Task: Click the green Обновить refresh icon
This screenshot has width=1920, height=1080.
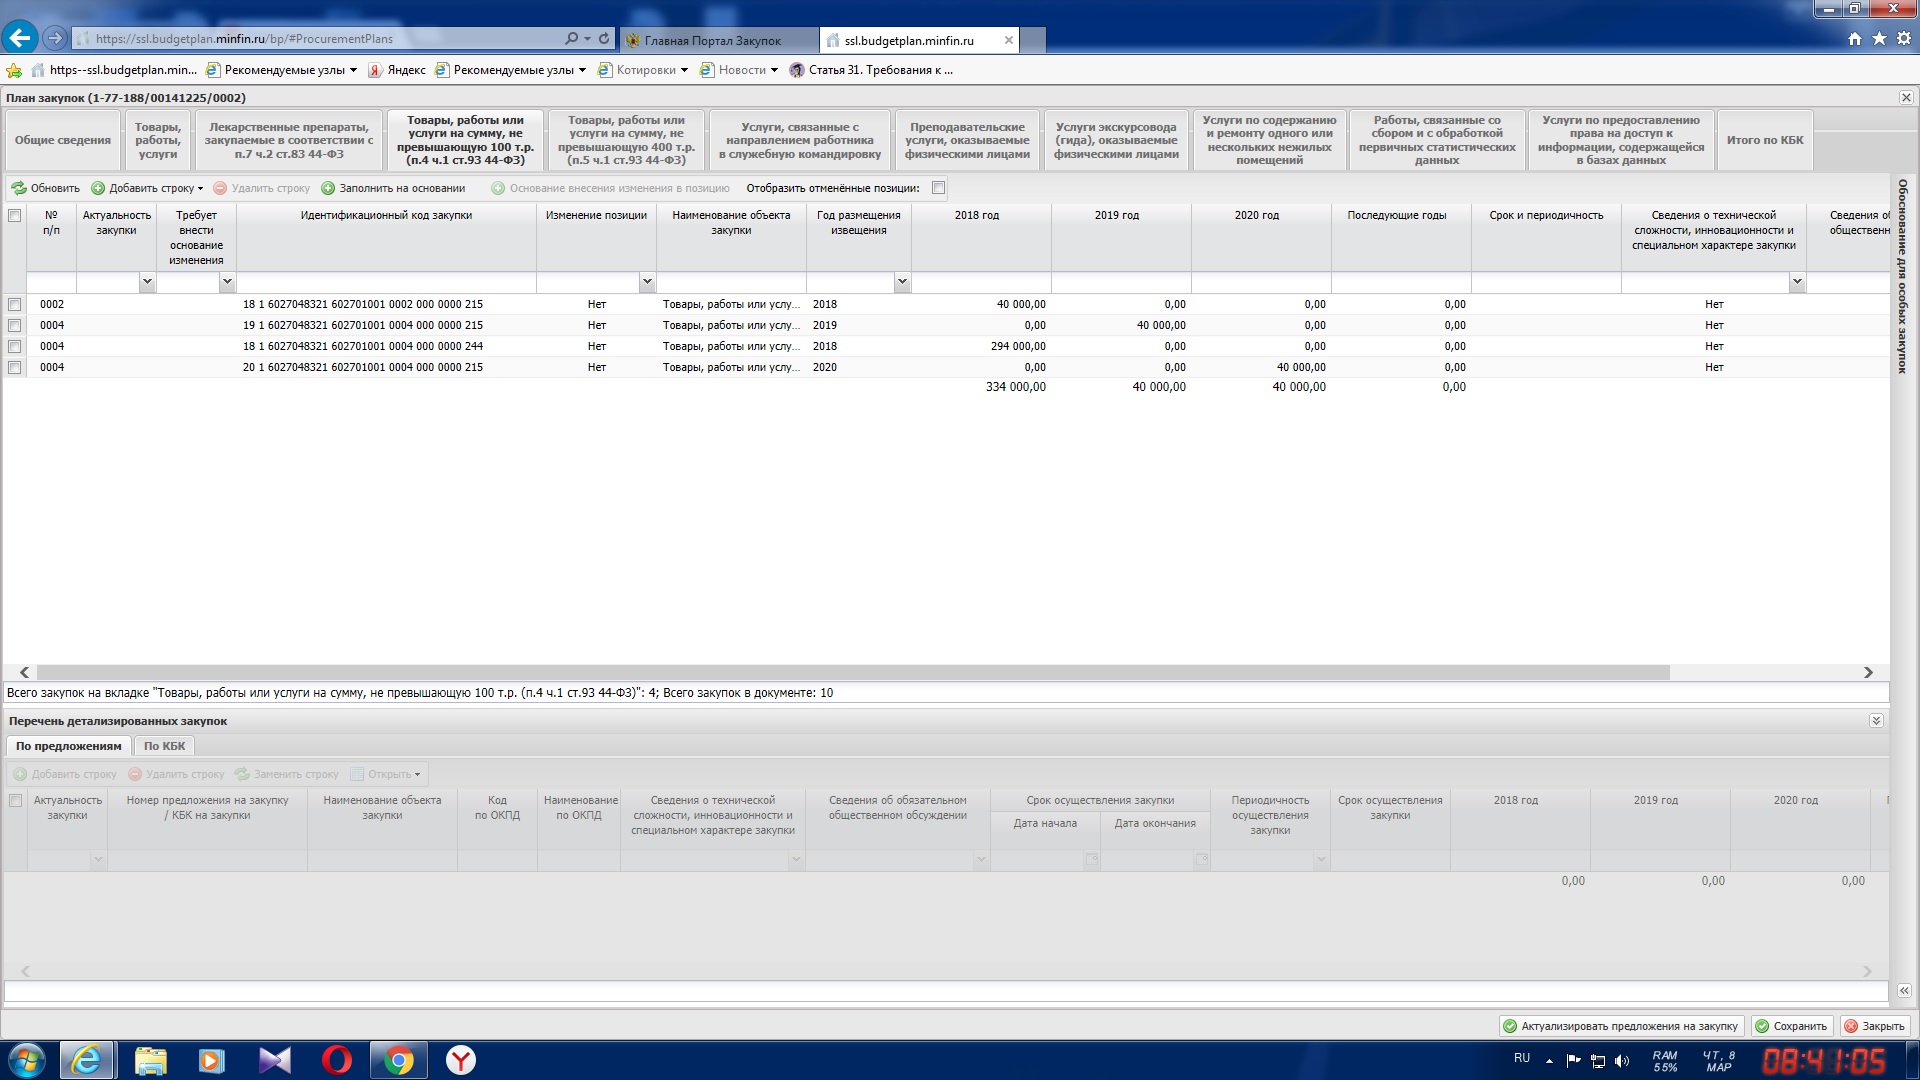Action: 18,188
